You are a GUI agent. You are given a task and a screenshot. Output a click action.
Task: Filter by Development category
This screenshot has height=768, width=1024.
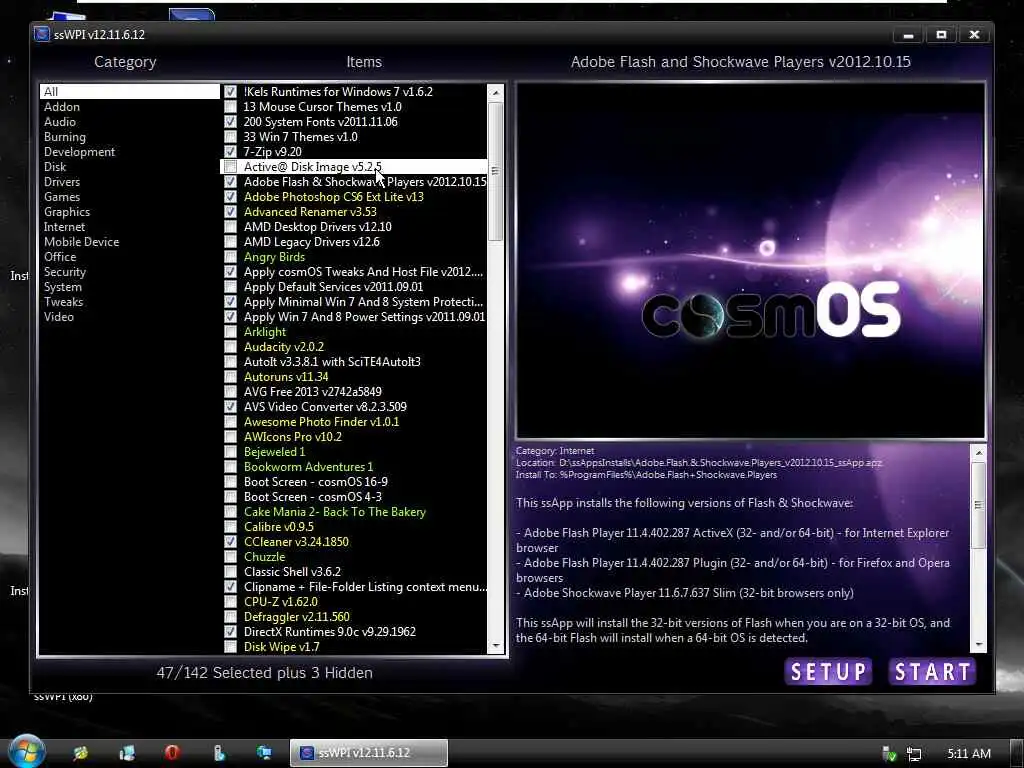(79, 152)
